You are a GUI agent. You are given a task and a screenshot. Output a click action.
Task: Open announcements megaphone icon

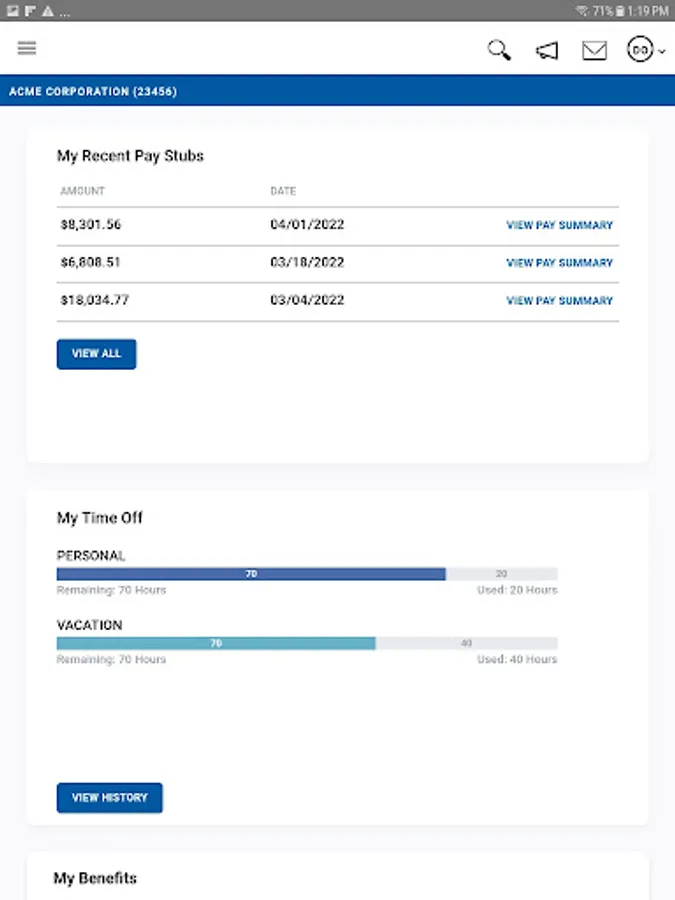tap(547, 50)
